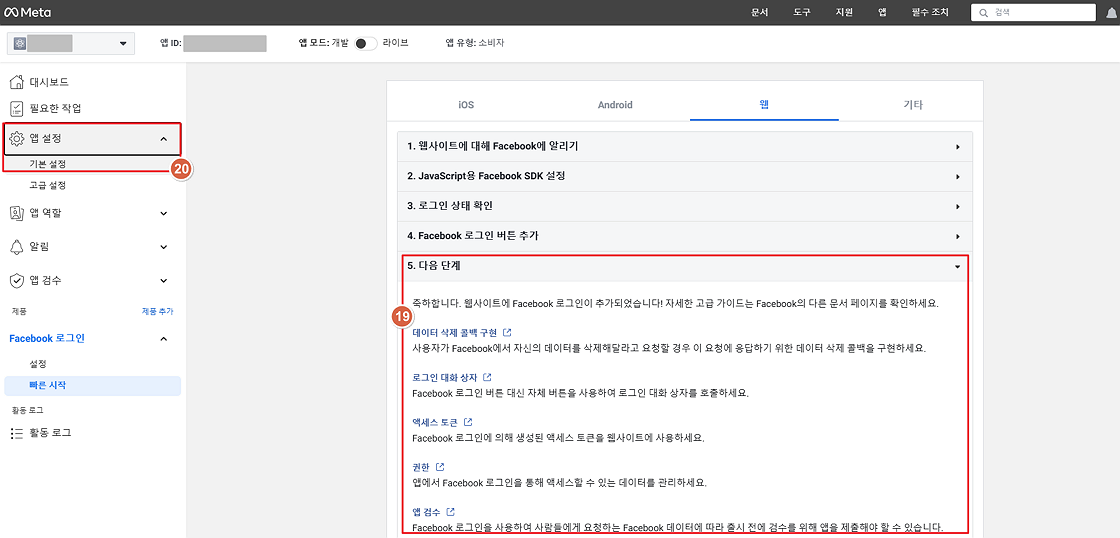The image size is (1120, 538).
Task: Open external link icon beside 데이터 삭제 콜백 구현
Action: (507, 333)
